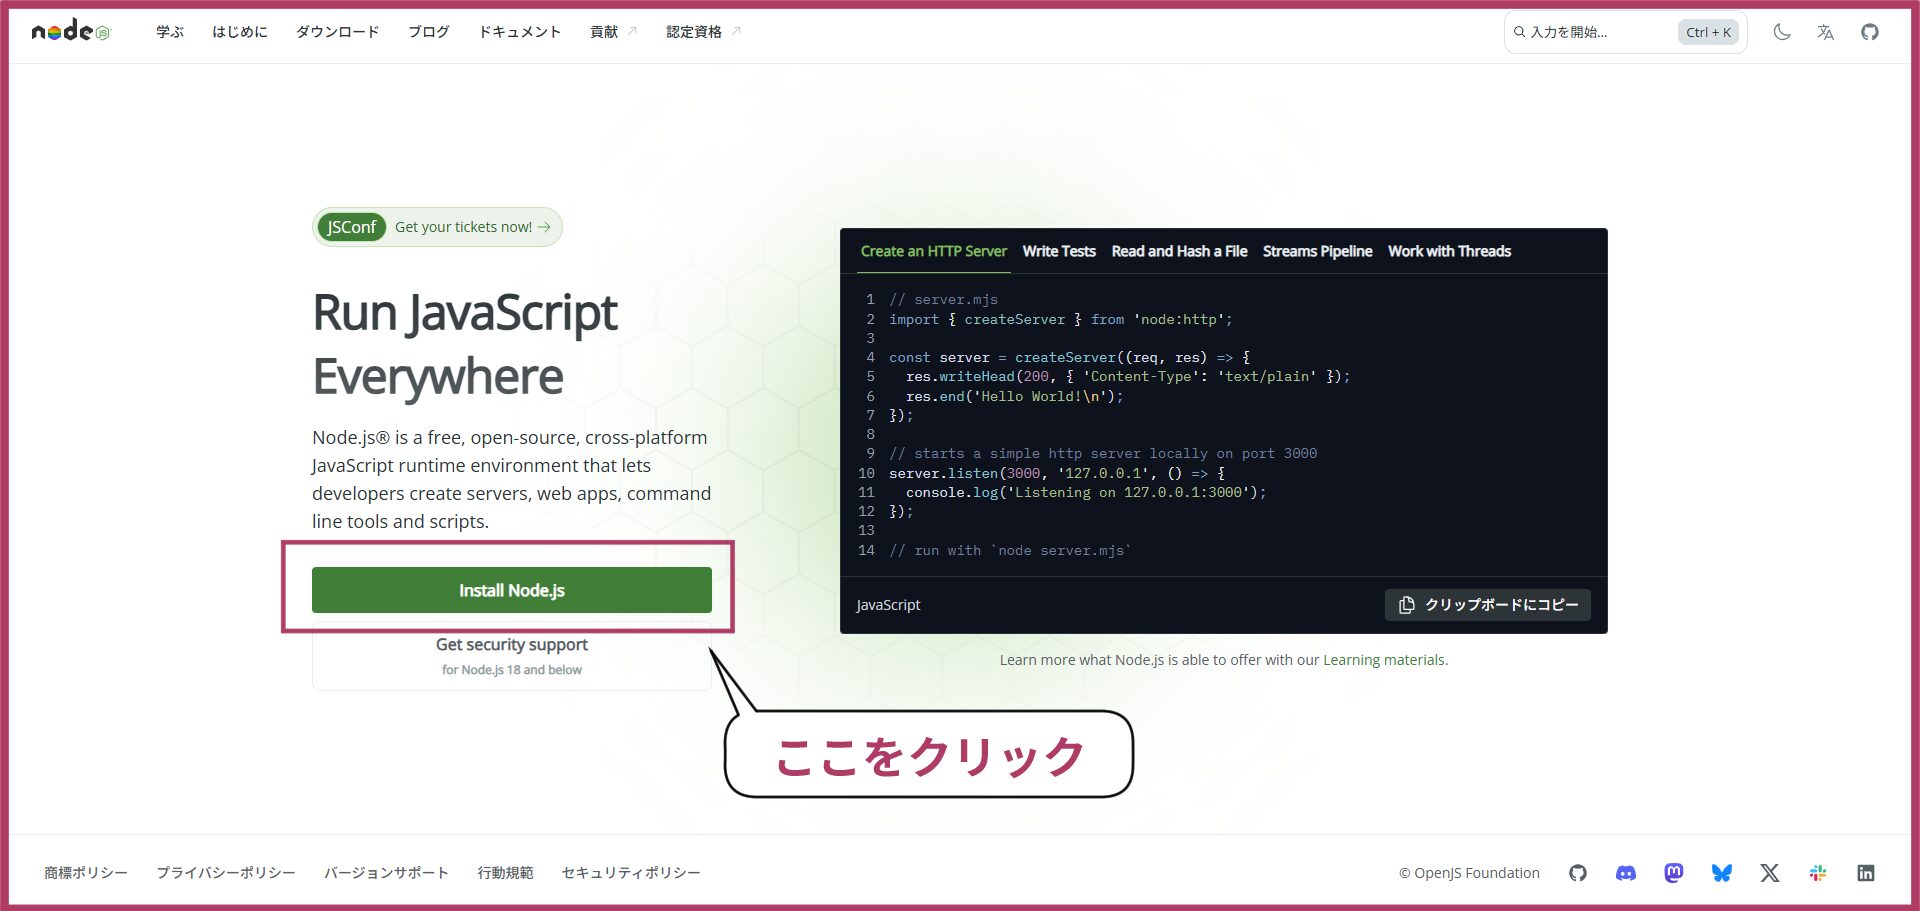Viewport: 1920px width, 911px height.
Task: Open セキュリティポリシー footer link
Action: click(x=631, y=873)
